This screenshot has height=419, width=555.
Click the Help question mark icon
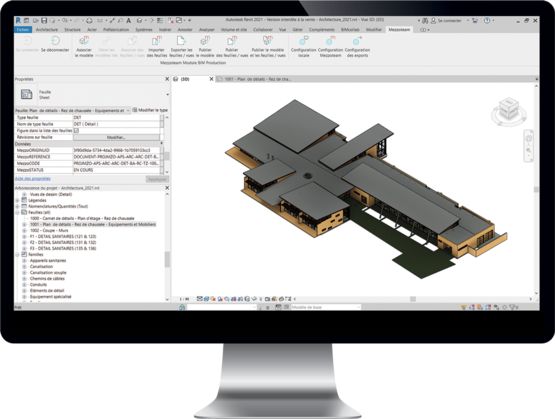[487, 21]
